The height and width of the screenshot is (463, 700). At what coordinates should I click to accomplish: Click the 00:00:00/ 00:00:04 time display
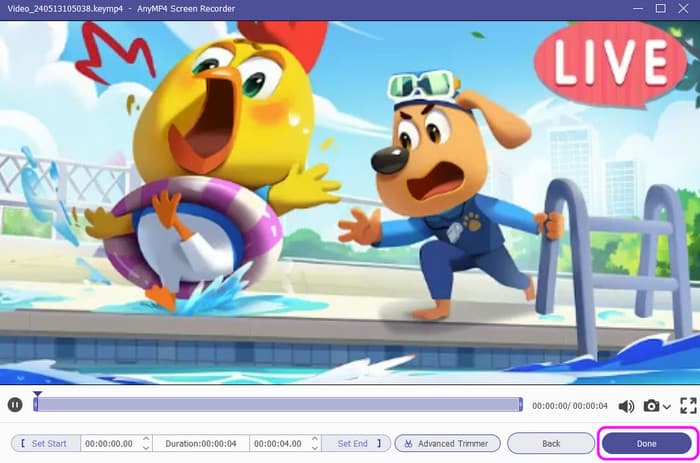[x=570, y=406]
